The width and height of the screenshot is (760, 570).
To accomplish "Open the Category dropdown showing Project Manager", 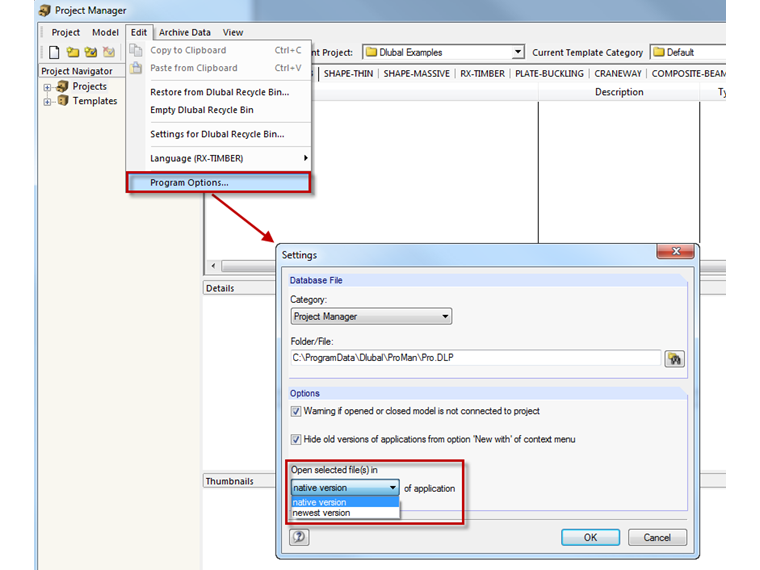I will point(371,317).
